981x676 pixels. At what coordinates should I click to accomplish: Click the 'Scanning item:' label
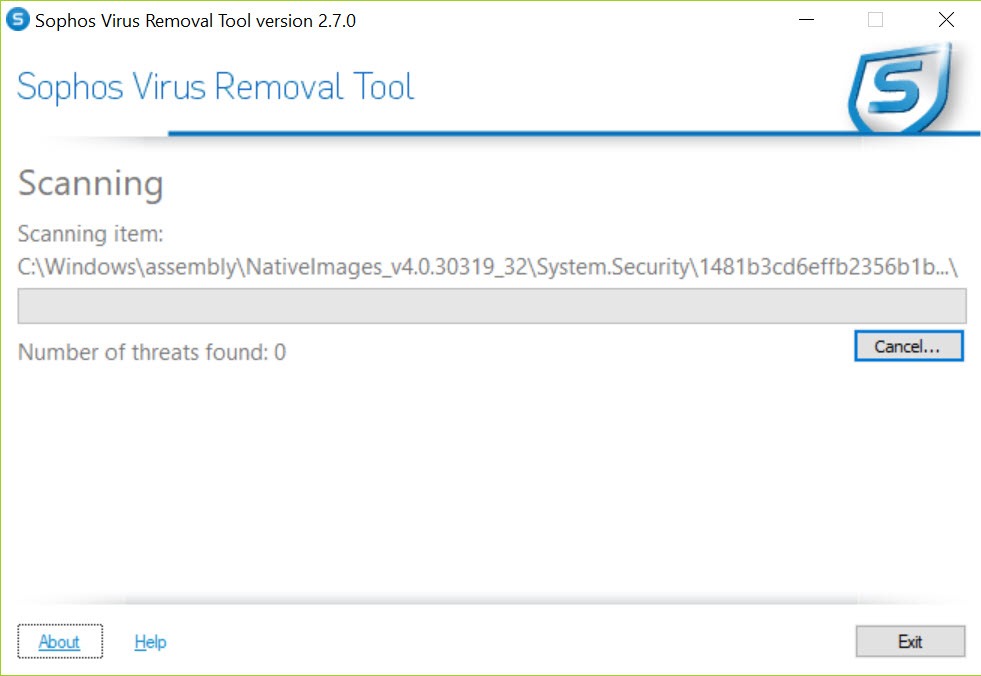coord(90,233)
